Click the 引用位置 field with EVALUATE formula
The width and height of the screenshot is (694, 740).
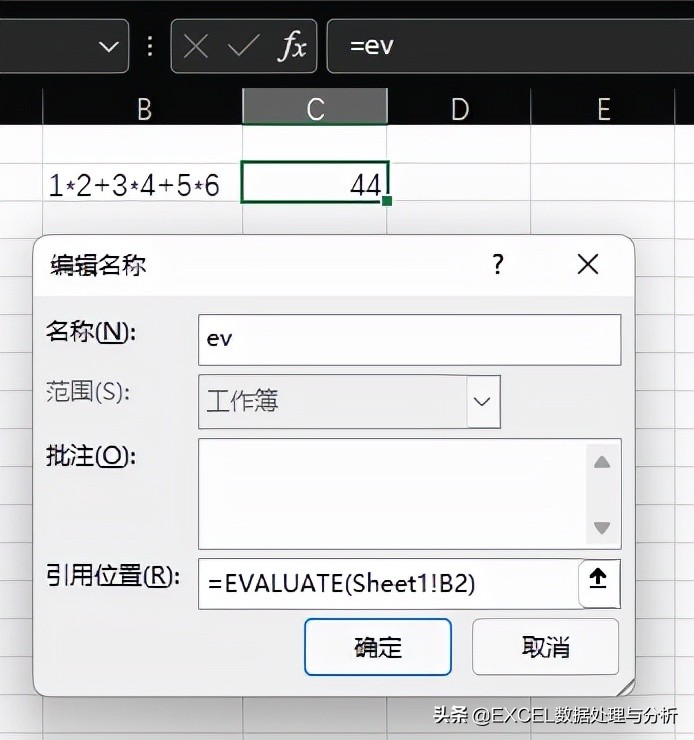tap(389, 584)
